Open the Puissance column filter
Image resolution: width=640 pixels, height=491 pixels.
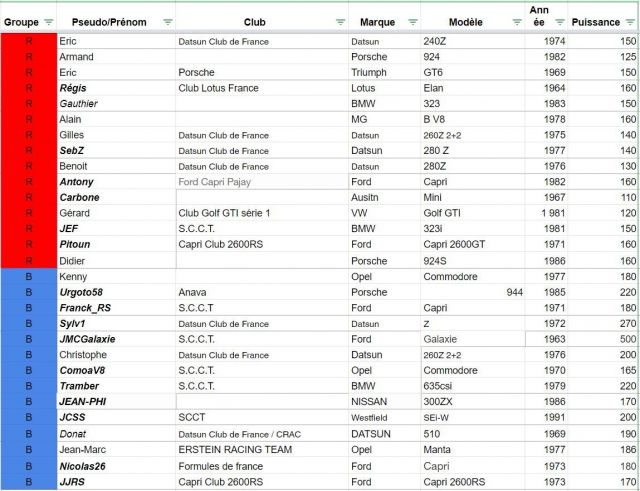click(x=630, y=22)
